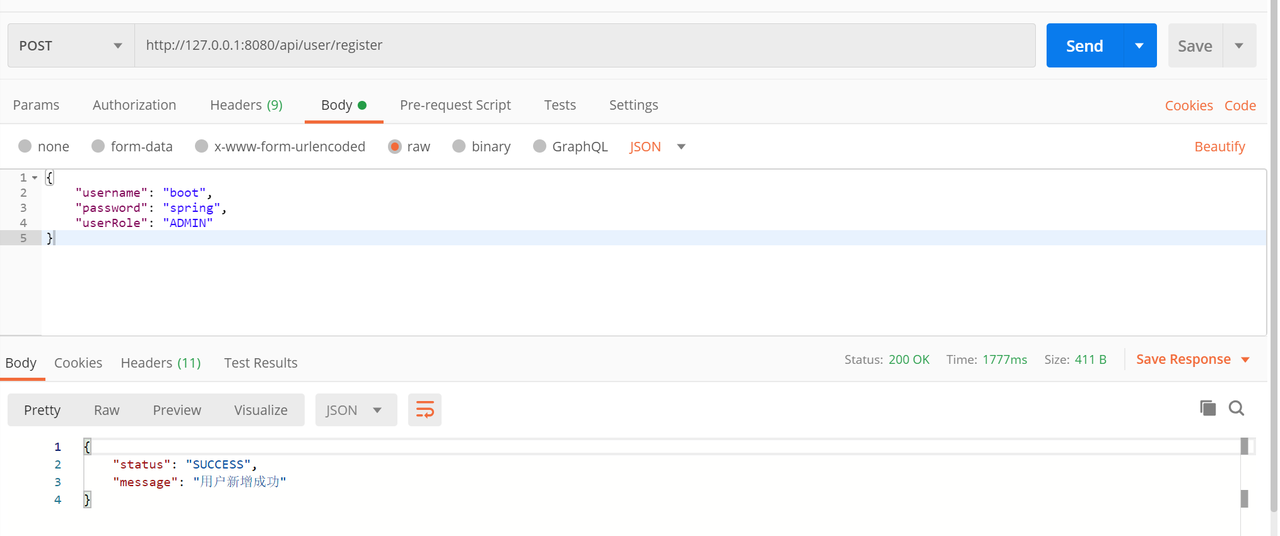Viewport: 1280px width, 536px height.
Task: Switch to the Authorization tab
Action: (x=134, y=105)
